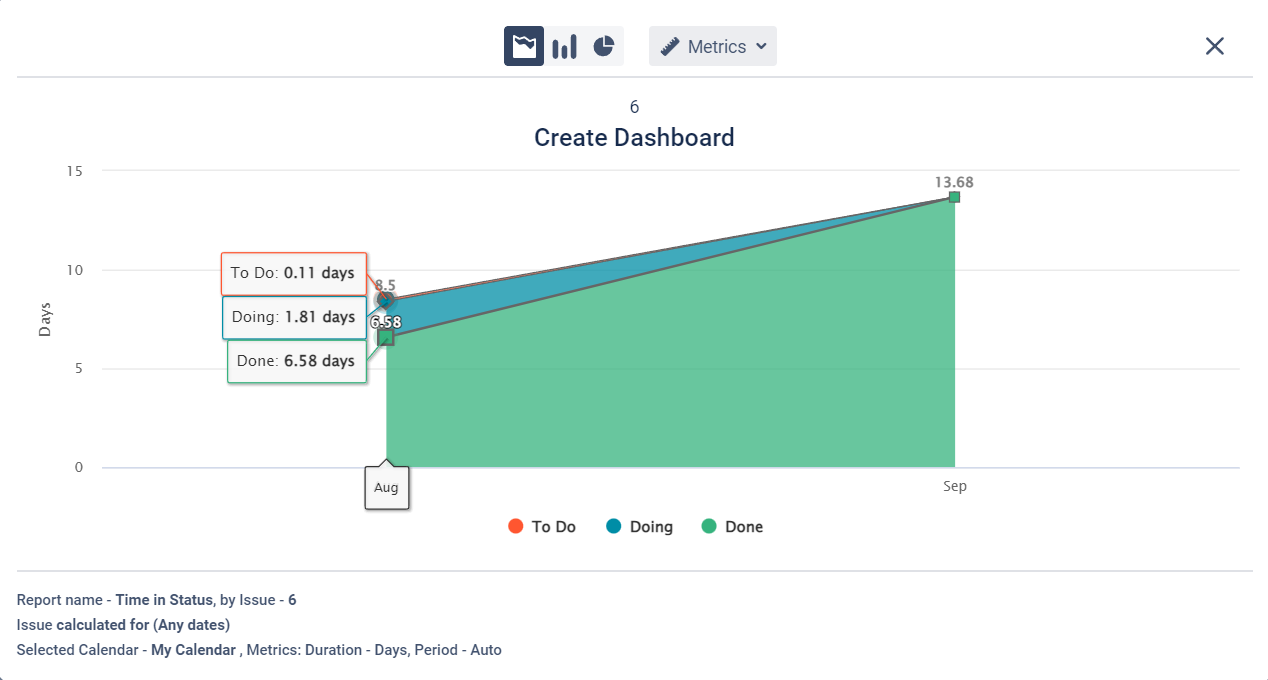Click the teal Doing legend dot

coord(614,527)
